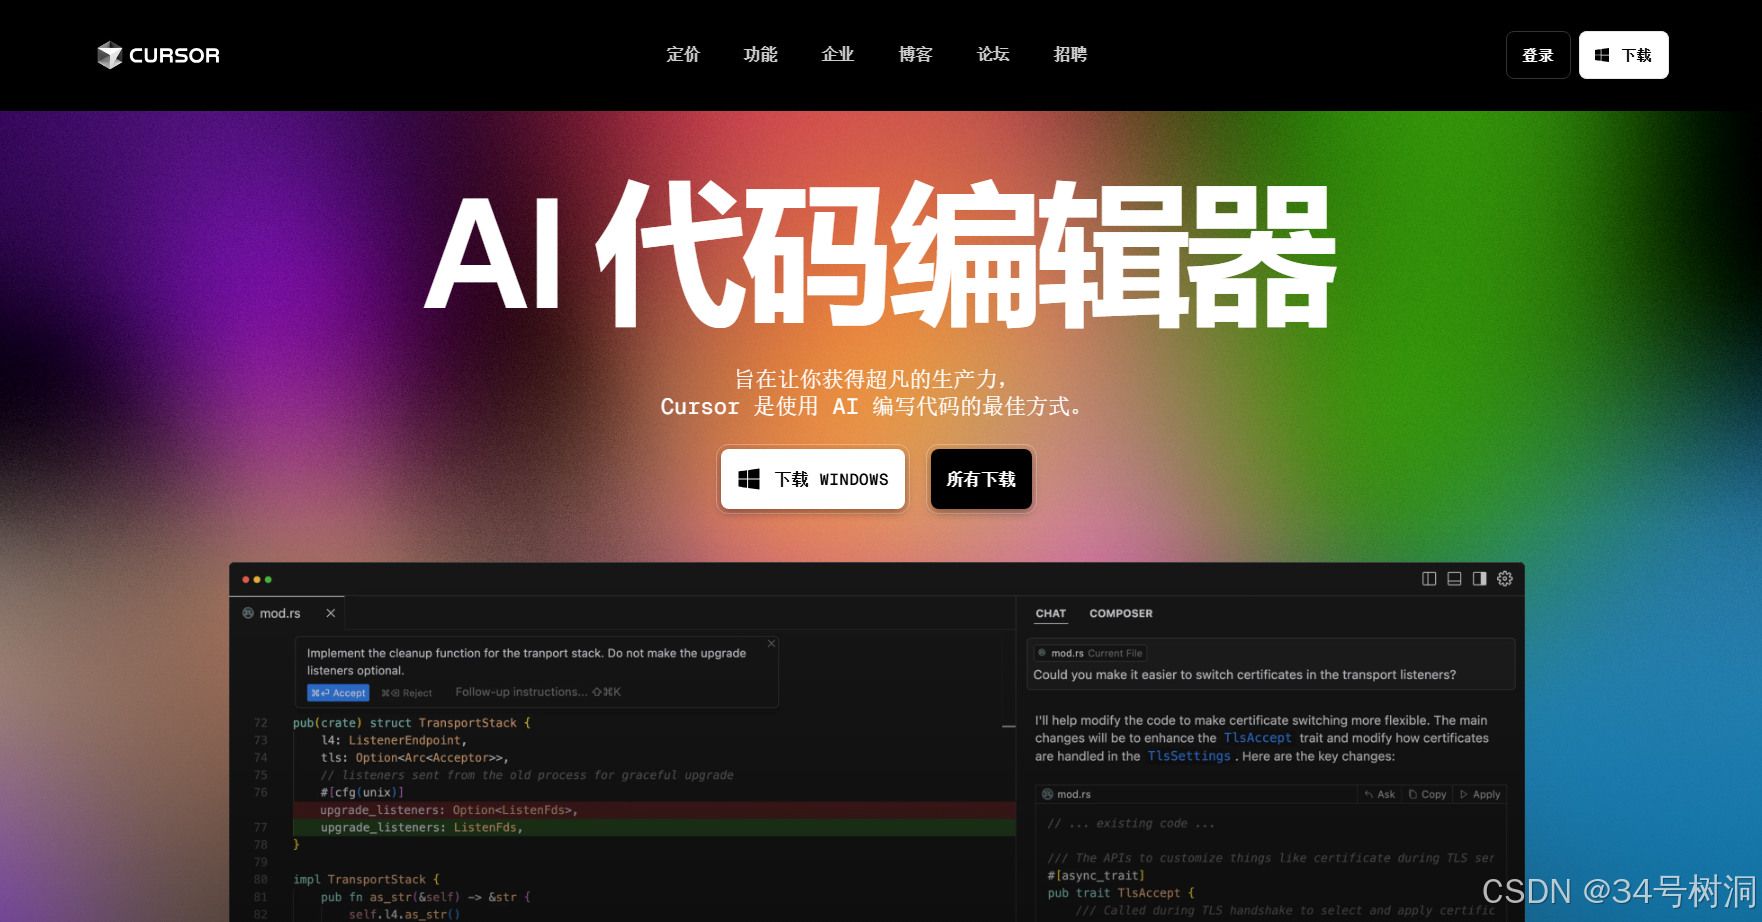The image size is (1762, 922).
Task: Click the '// ... existing code ...' line
Action: tap(1131, 824)
